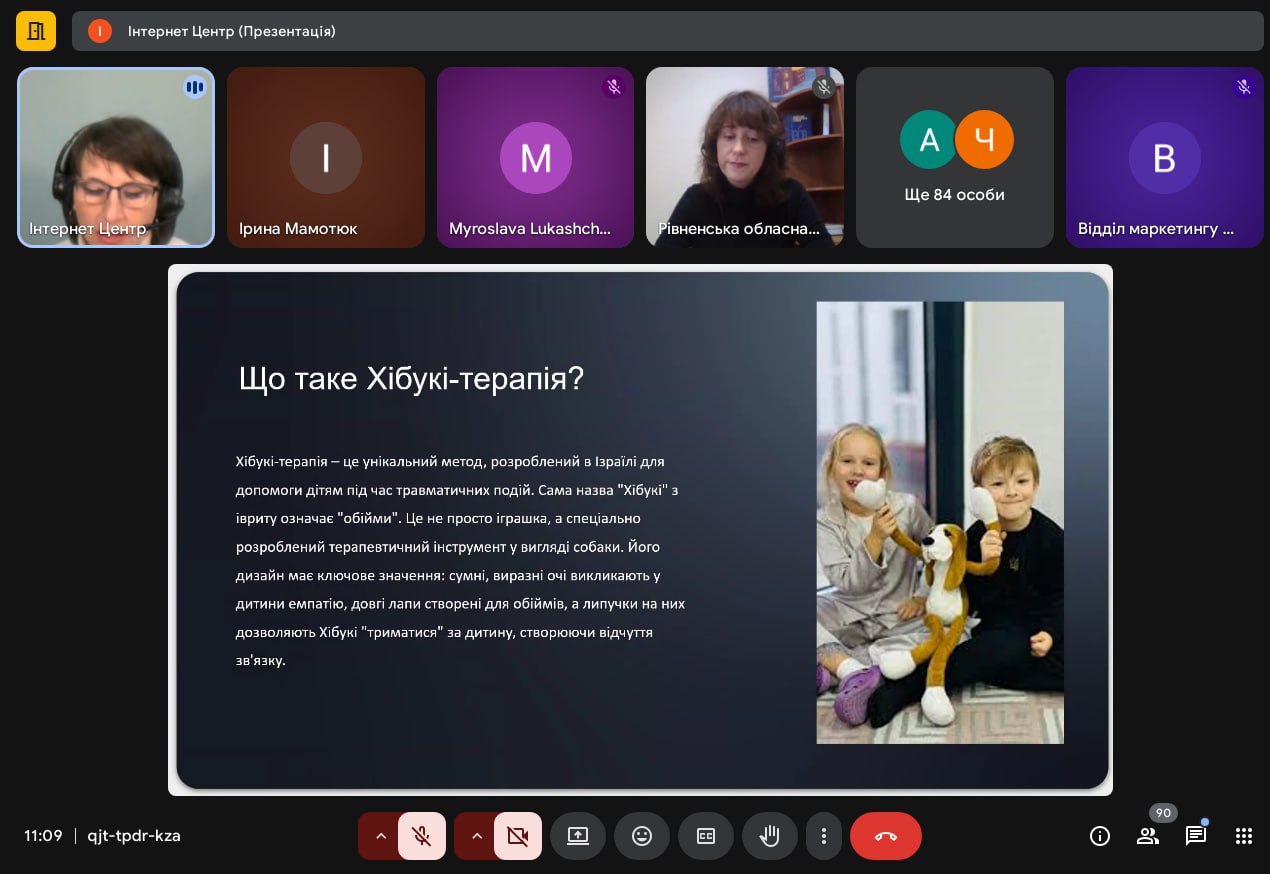Show the participants people panel
1270x874 pixels.
click(x=1148, y=836)
